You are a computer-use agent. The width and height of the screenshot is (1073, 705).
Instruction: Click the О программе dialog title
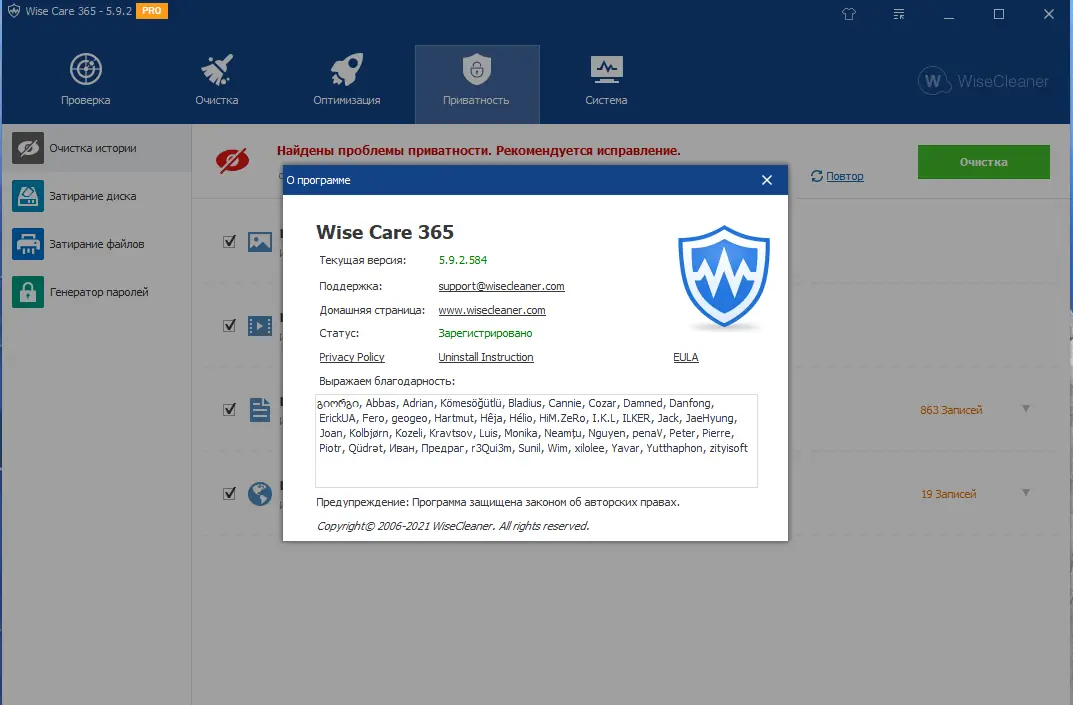click(318, 180)
